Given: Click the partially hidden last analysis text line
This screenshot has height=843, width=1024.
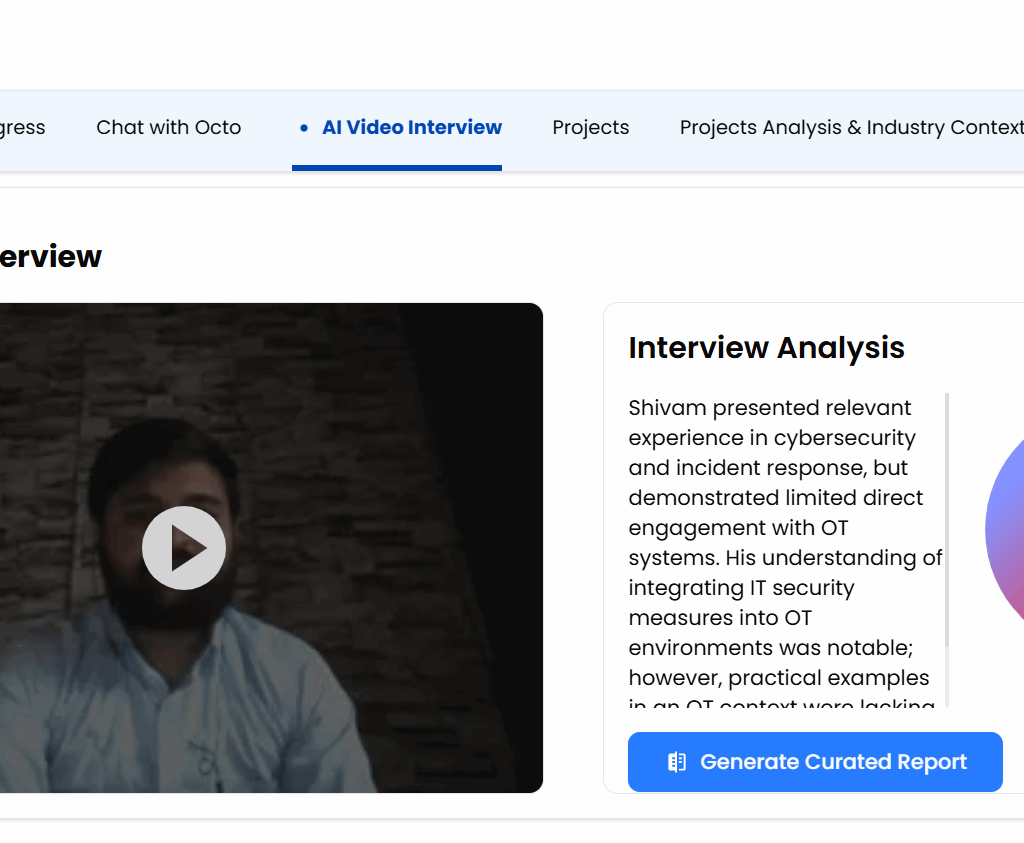Looking at the screenshot, I should [x=781, y=703].
